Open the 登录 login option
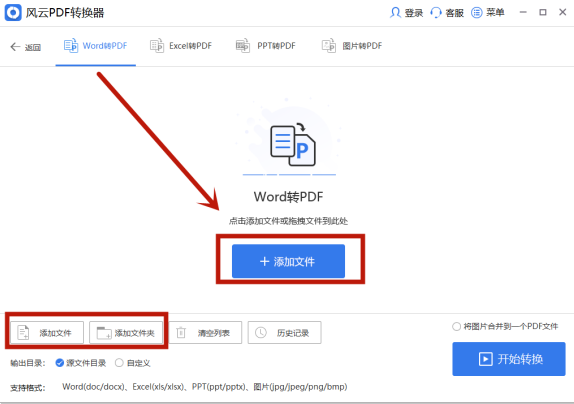The width and height of the screenshot is (574, 404). pos(406,13)
